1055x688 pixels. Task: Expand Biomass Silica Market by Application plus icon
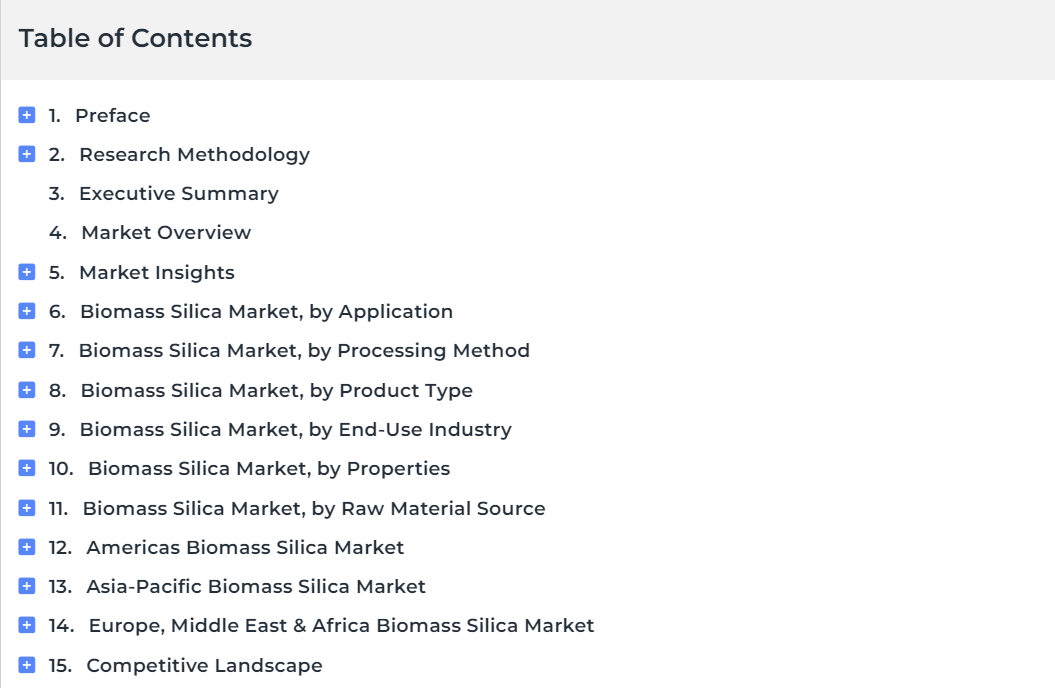pos(27,311)
